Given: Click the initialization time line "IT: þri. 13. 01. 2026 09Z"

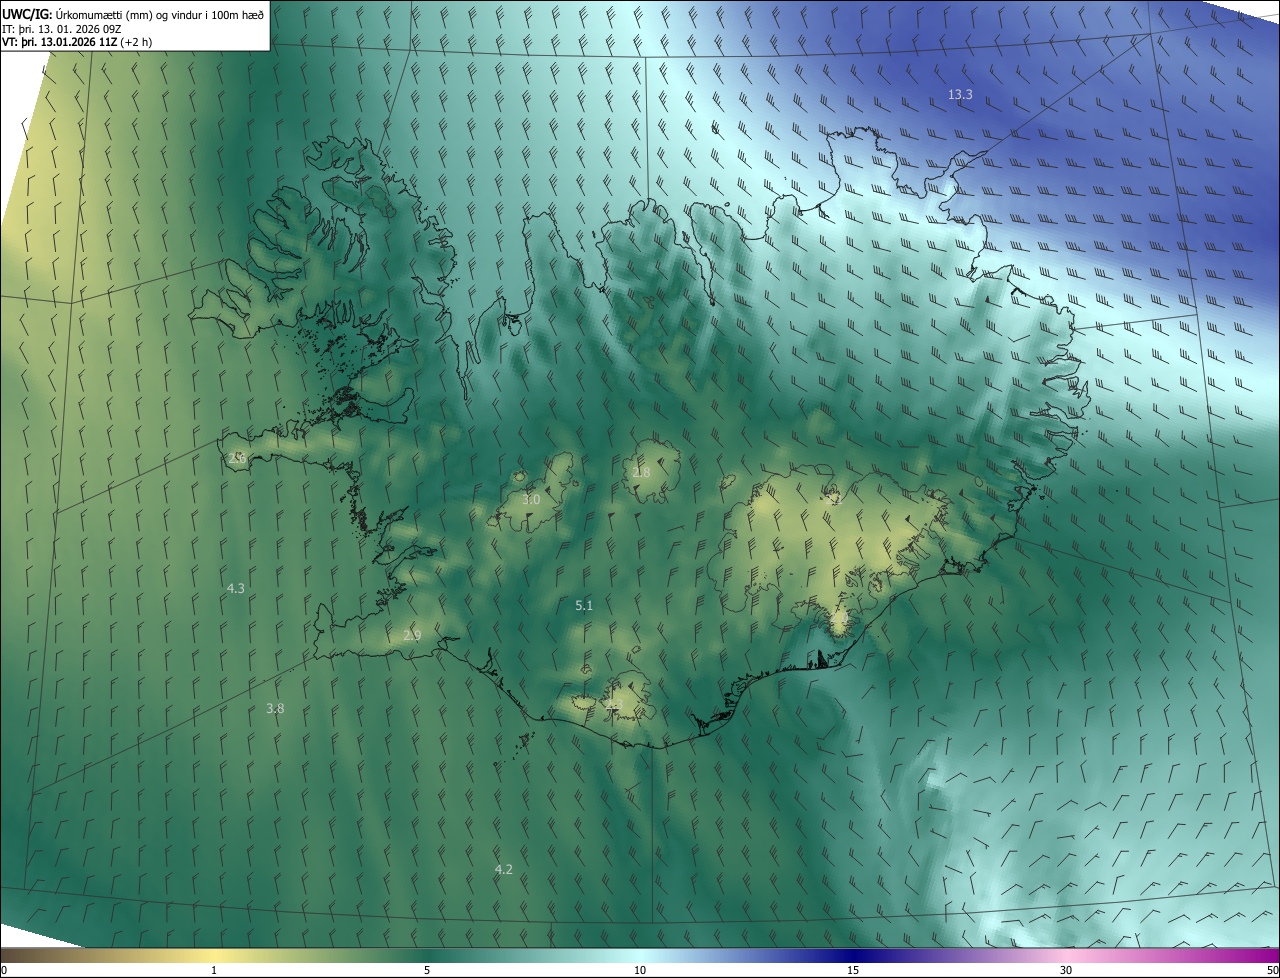Looking at the screenshot, I should click(x=63, y=28).
